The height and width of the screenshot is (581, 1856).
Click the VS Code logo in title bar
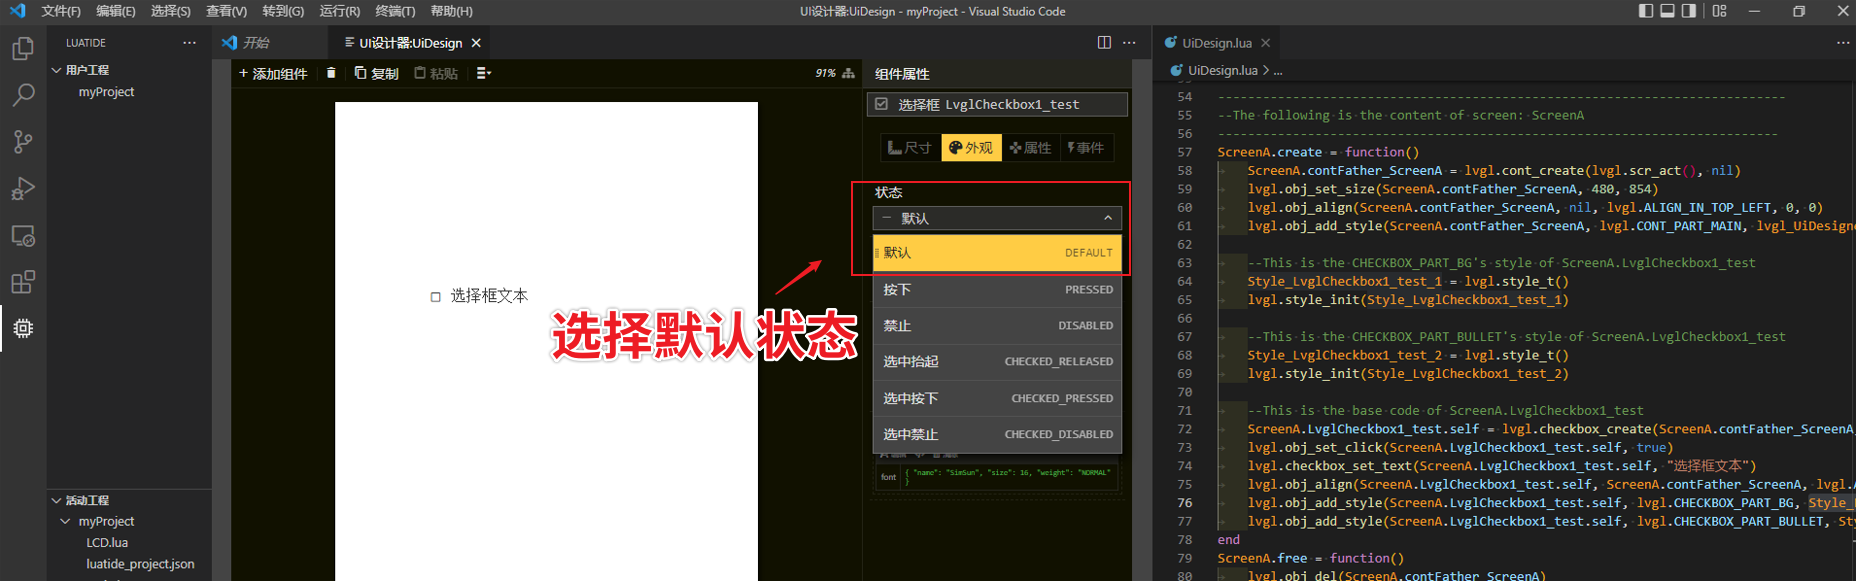pos(17,11)
